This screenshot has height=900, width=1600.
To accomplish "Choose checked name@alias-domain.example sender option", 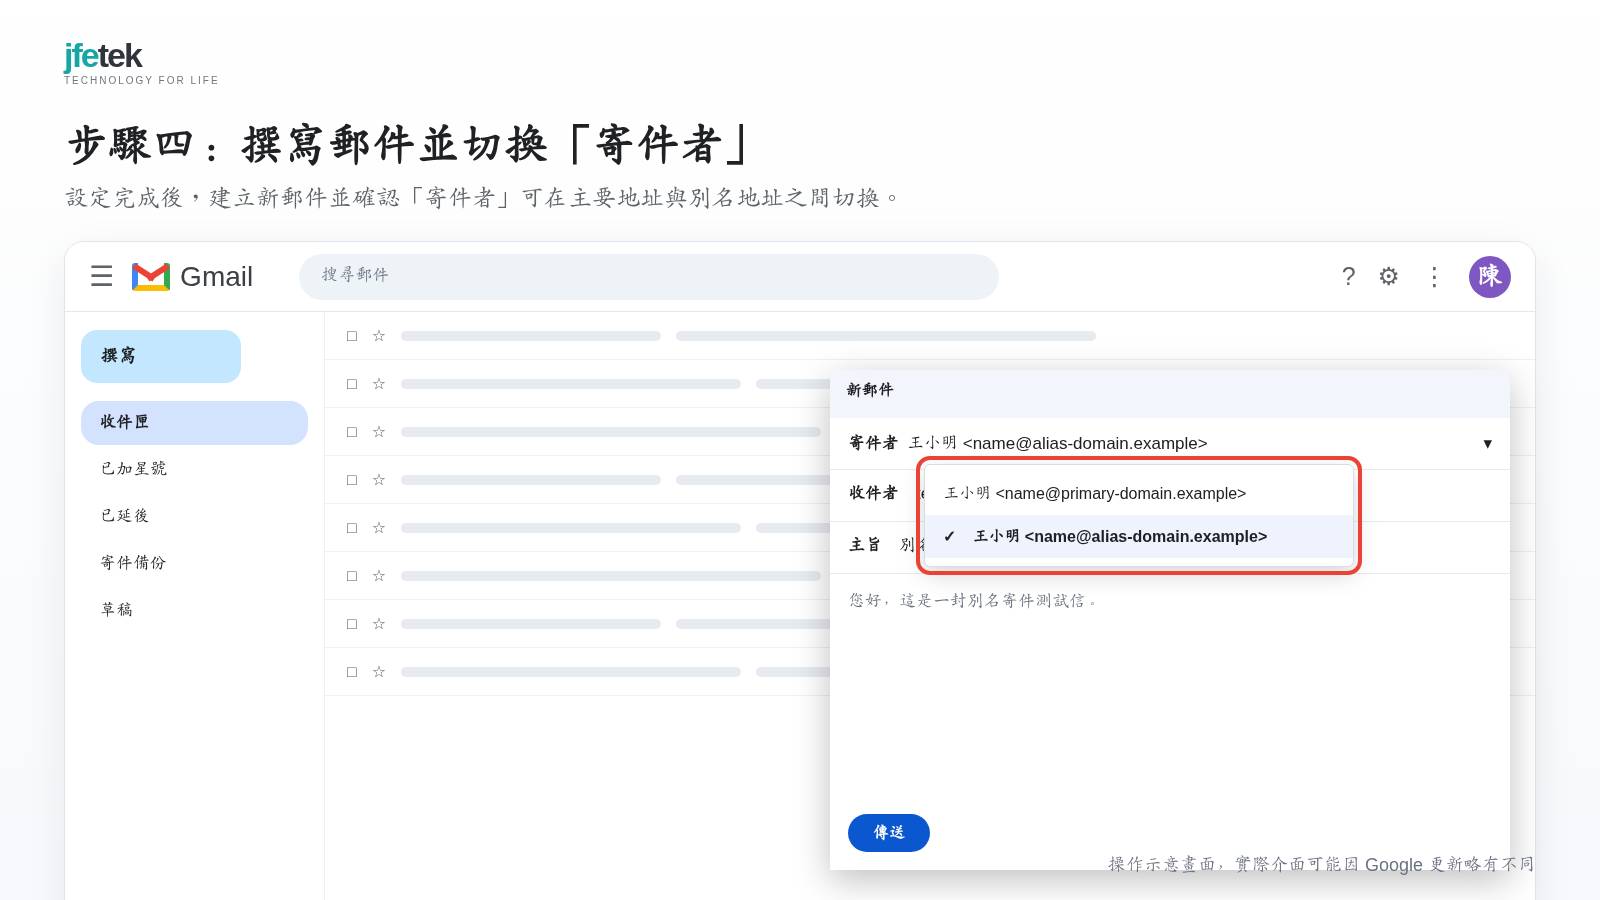I will click(x=1139, y=537).
